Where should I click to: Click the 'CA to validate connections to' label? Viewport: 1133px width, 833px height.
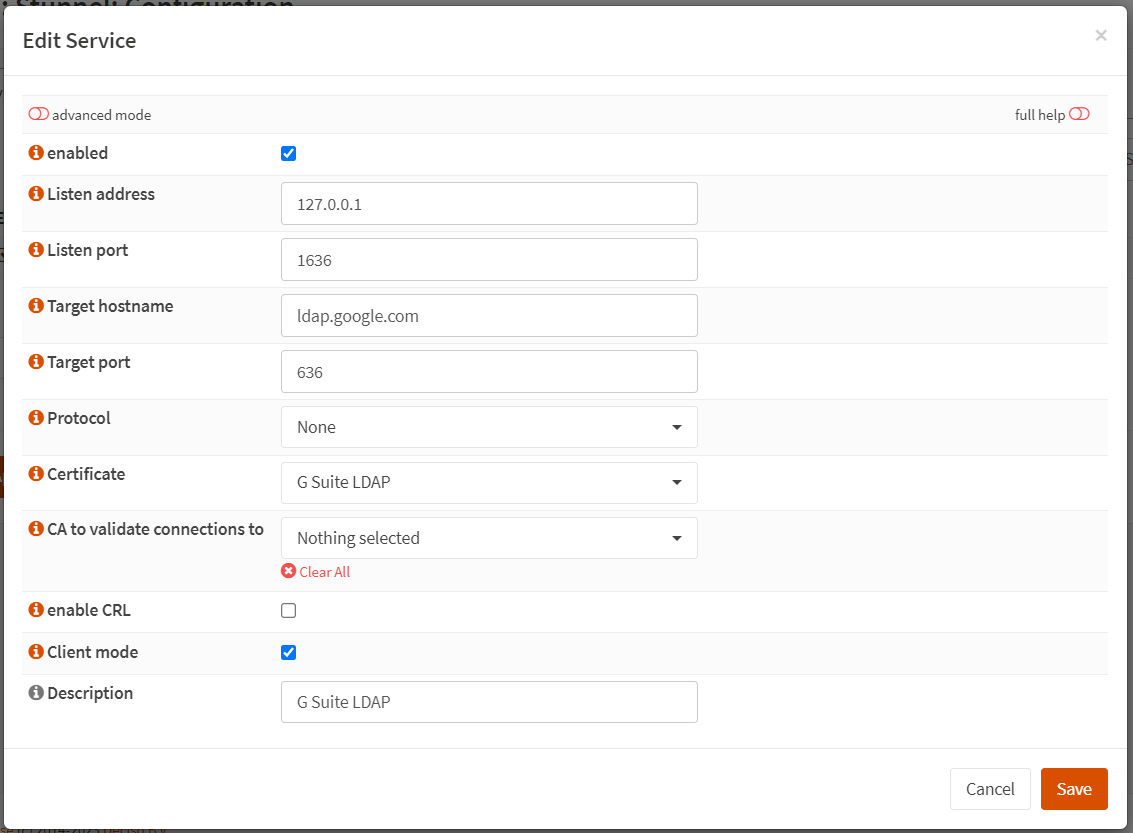coord(155,529)
